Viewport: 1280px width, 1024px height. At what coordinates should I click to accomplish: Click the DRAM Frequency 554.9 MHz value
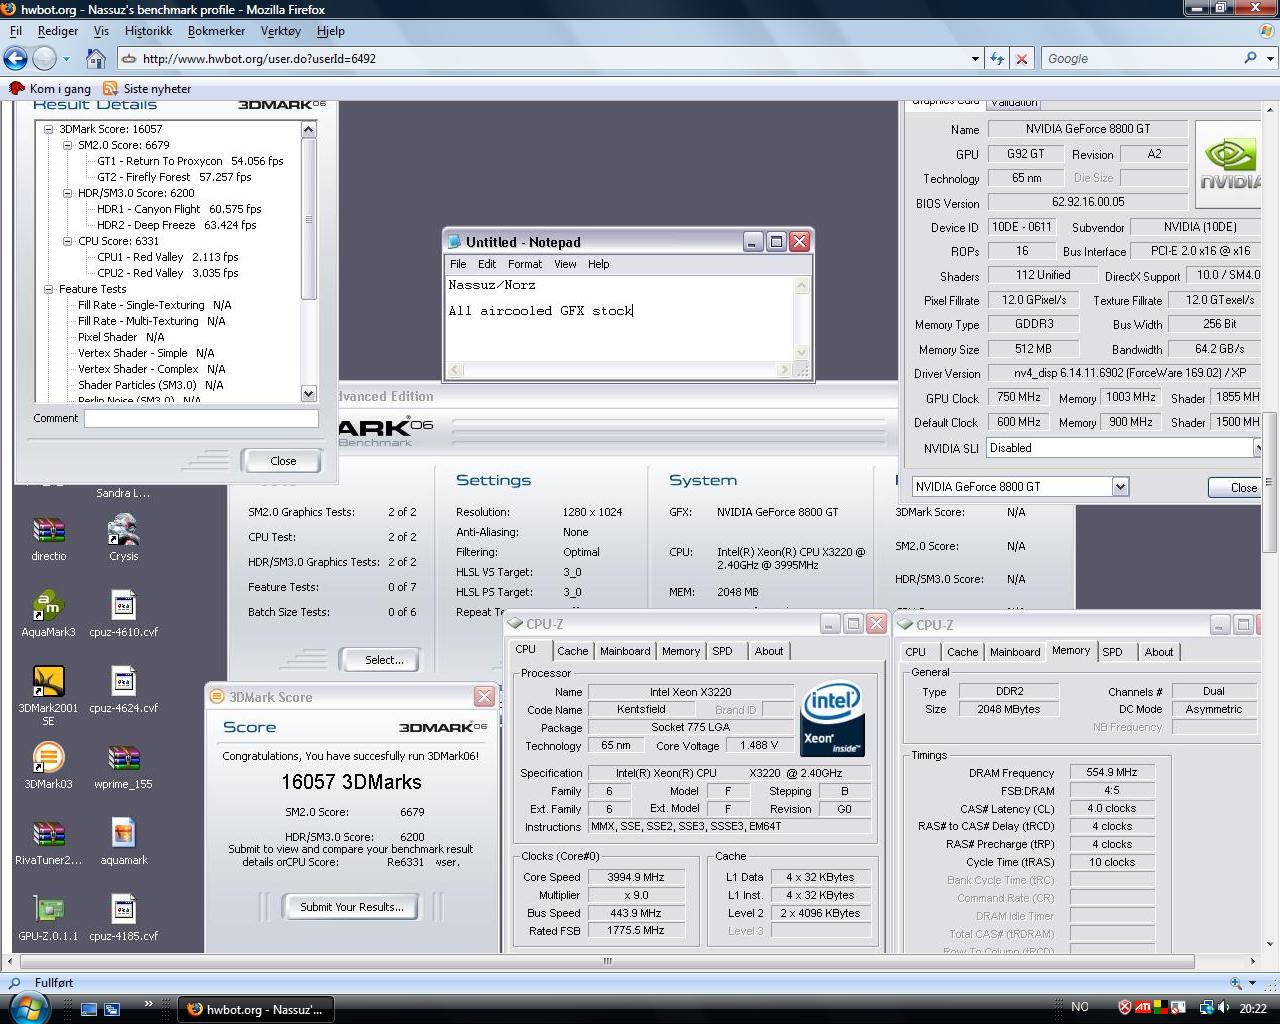[x=1112, y=772]
